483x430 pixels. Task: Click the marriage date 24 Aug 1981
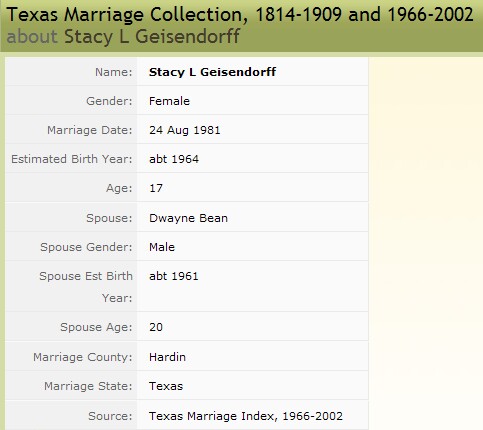pos(185,130)
